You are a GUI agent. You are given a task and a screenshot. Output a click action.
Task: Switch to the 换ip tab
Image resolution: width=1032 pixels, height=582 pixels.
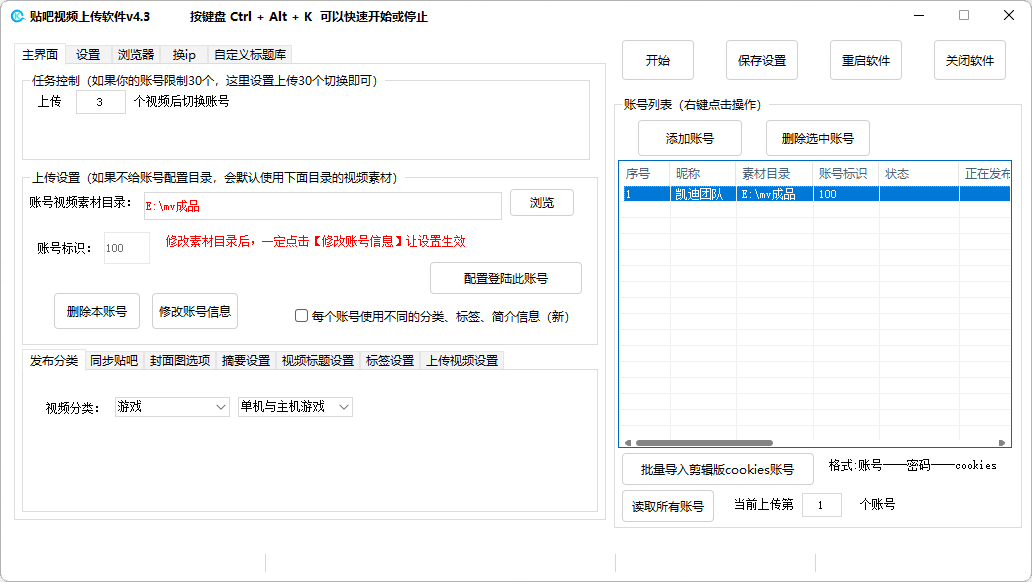coord(184,55)
